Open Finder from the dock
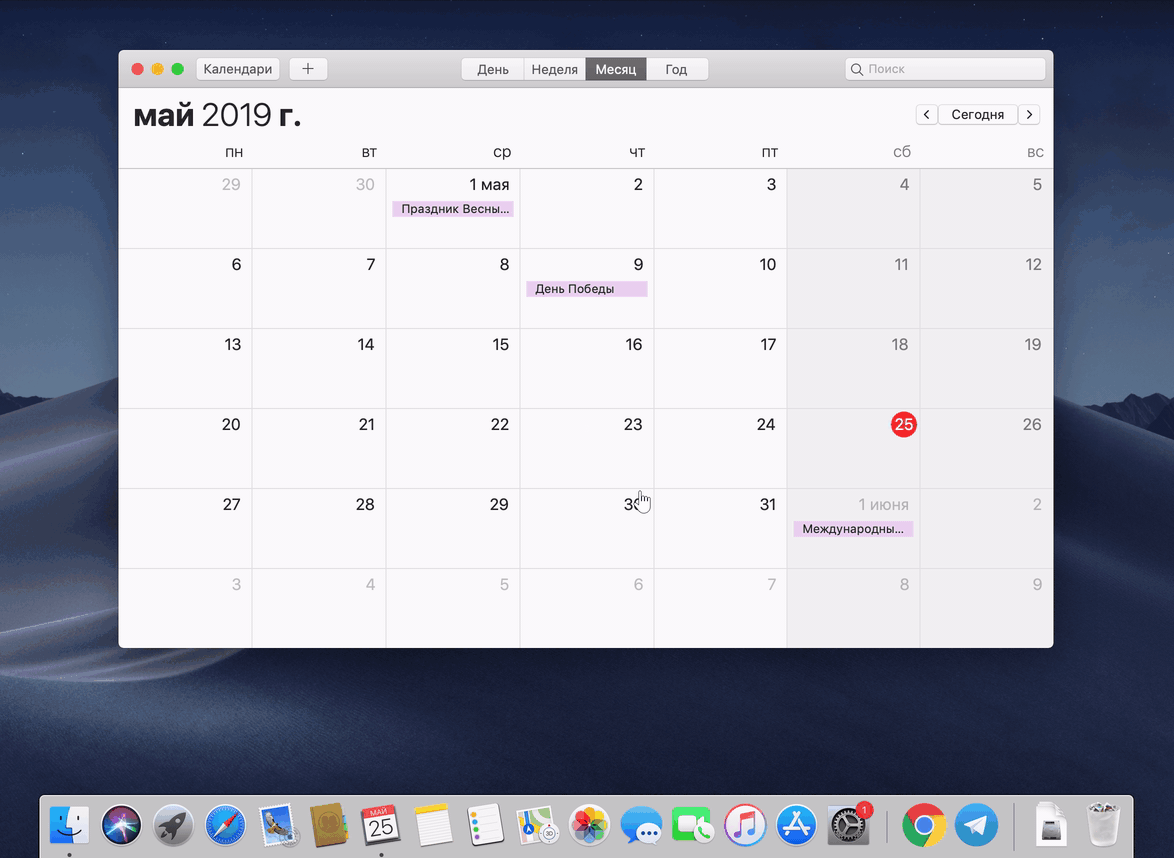The image size is (1174, 858). click(69, 825)
